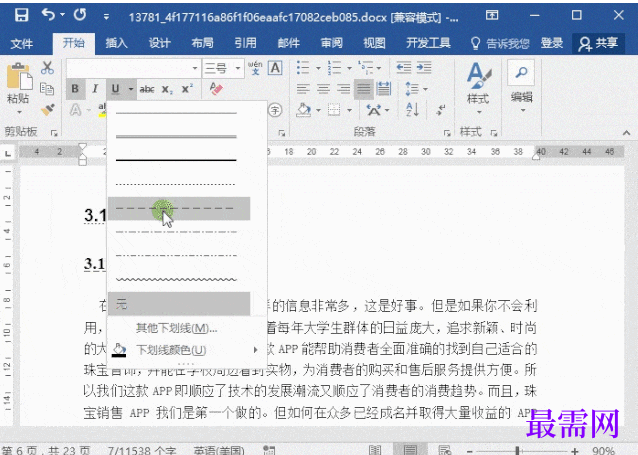Open the underline style dropdown arrow
The image size is (638, 455).
click(129, 89)
